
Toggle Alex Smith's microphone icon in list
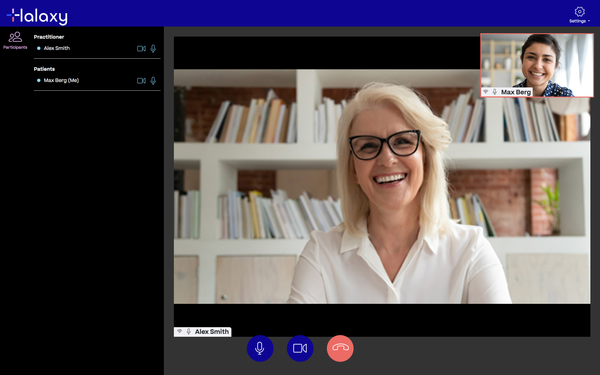153,49
